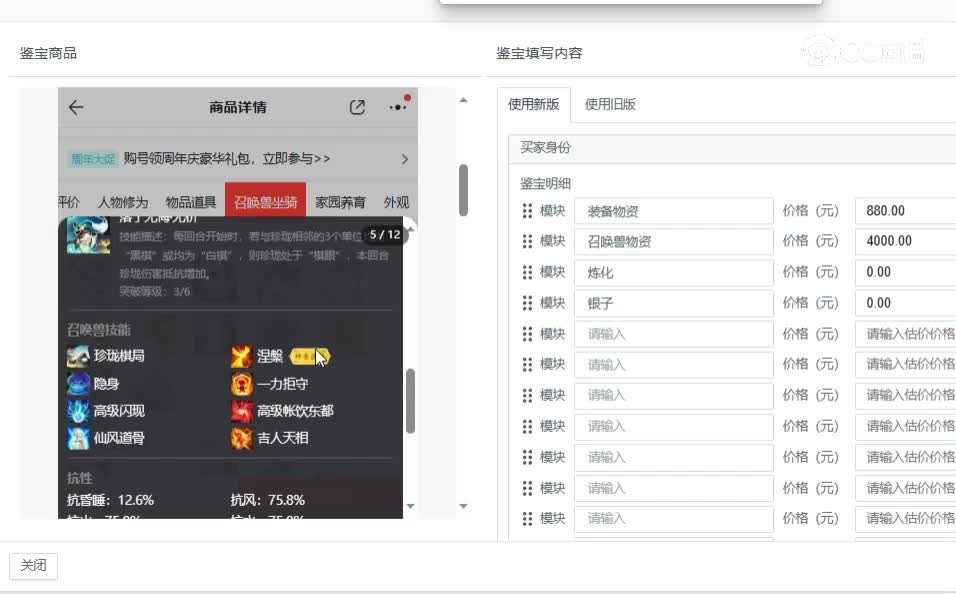Tap the share icon in product detail header

357,107
